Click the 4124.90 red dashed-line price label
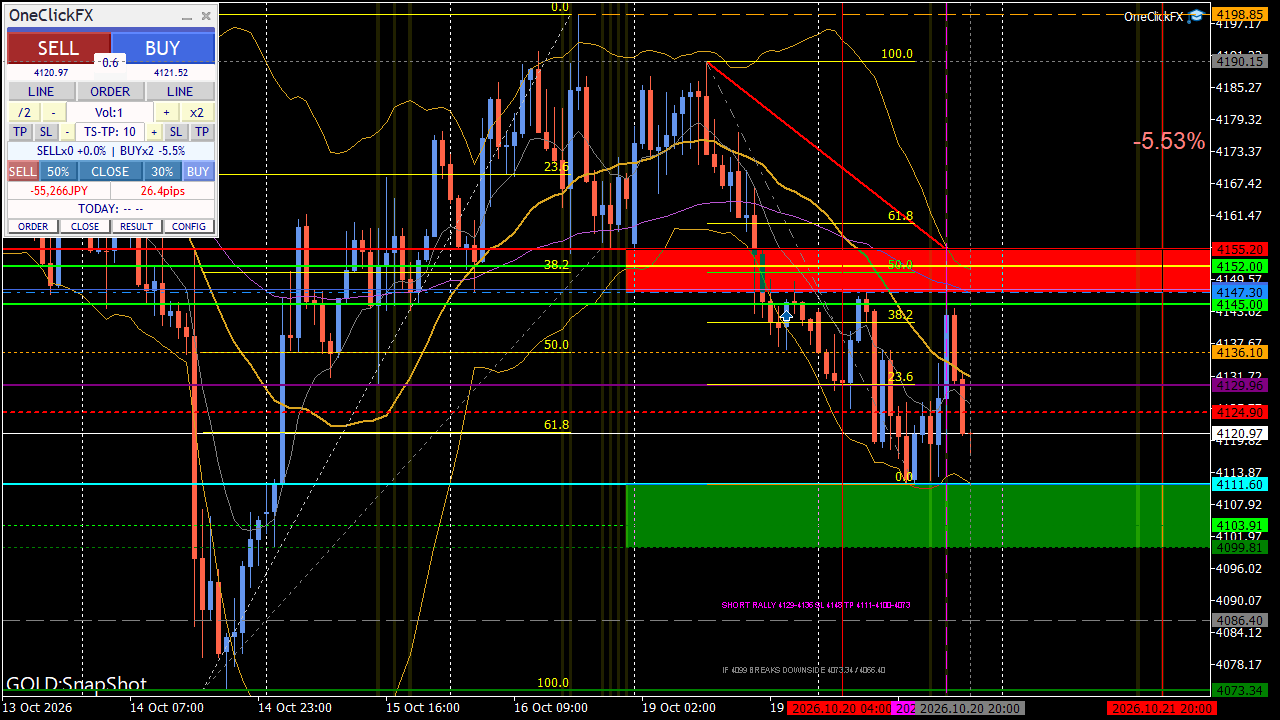 point(1240,412)
